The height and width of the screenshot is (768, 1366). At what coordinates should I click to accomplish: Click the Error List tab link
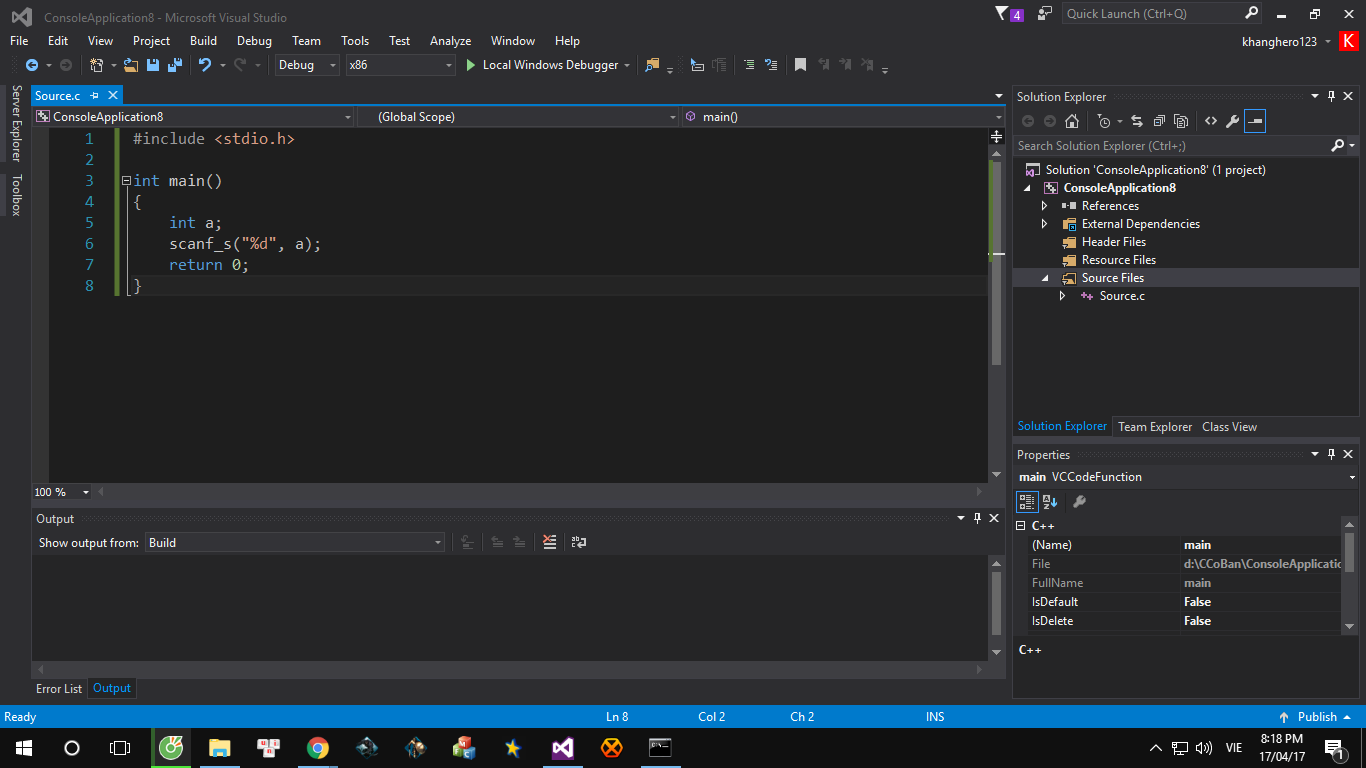tap(58, 688)
